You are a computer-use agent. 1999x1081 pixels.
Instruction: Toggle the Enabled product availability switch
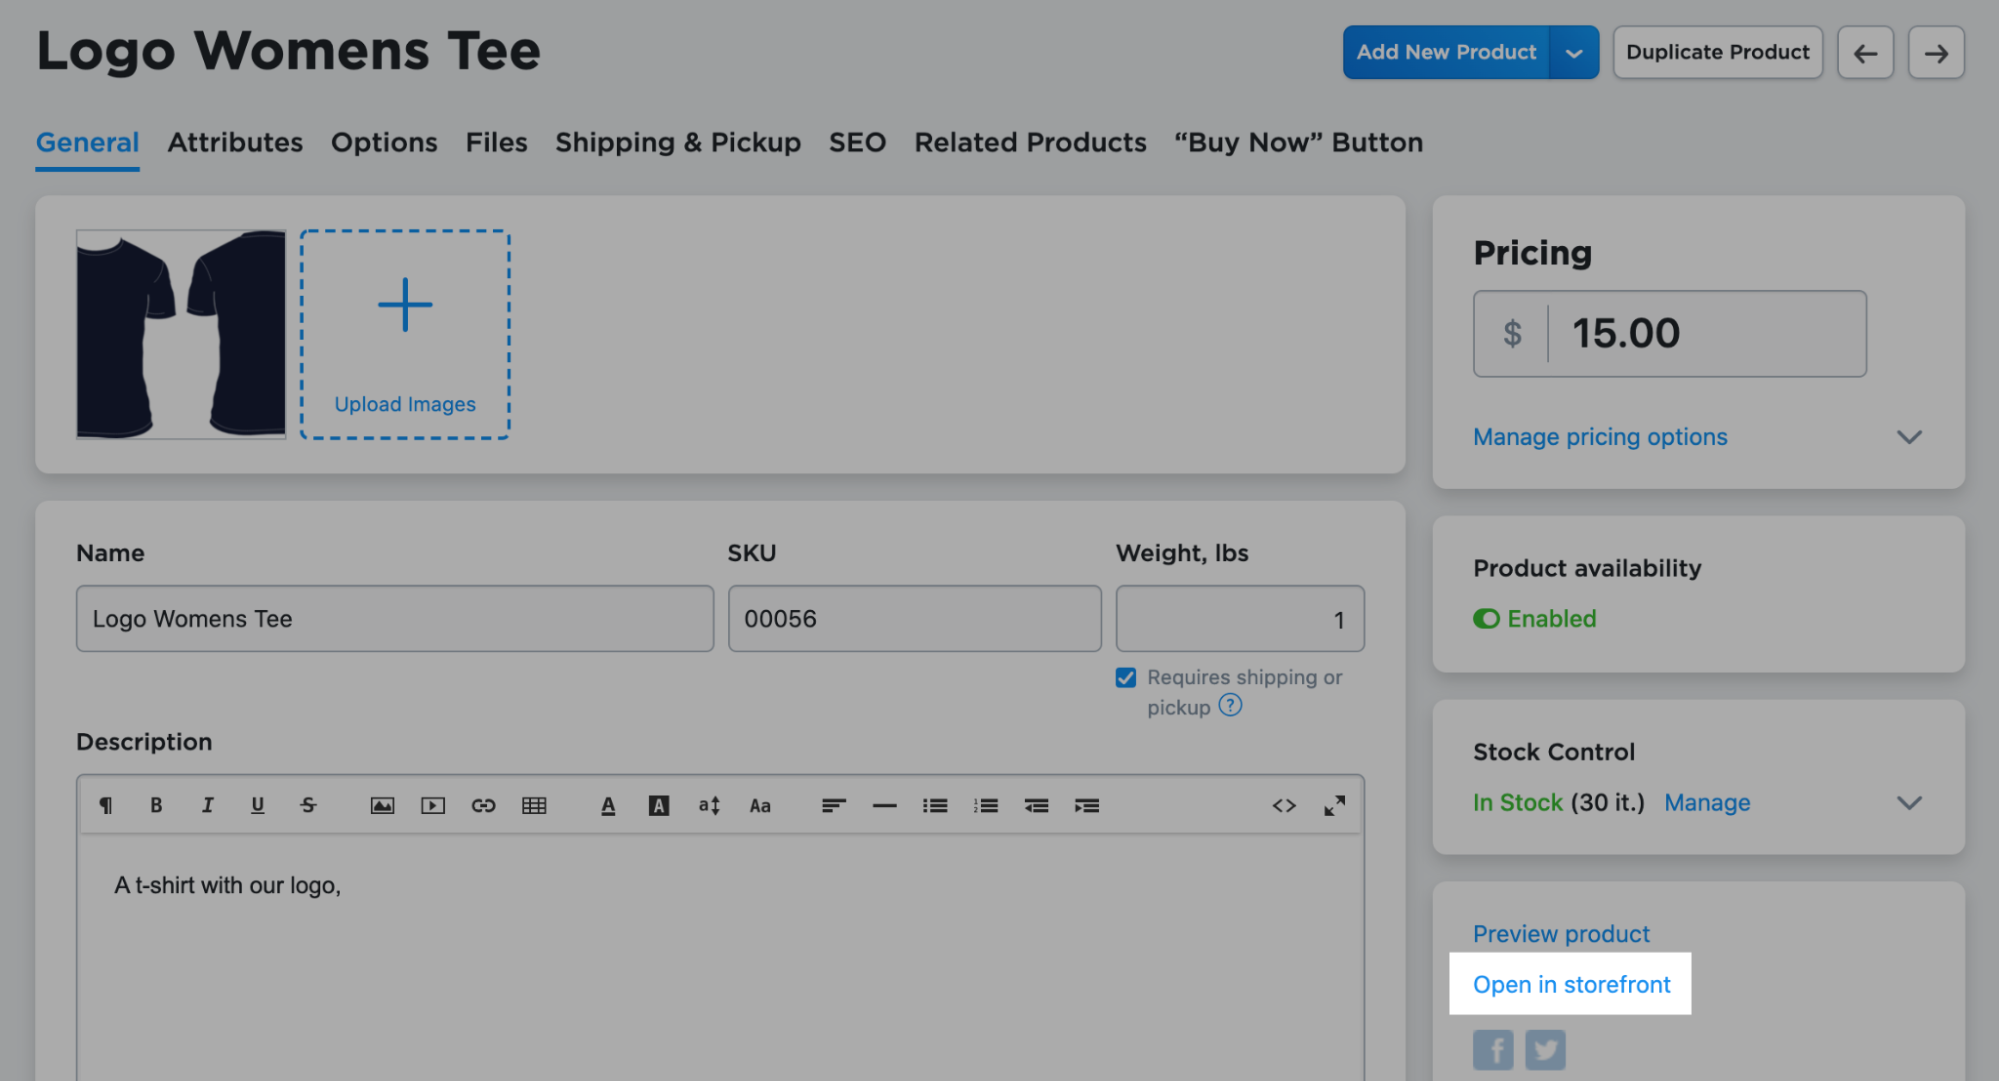(1486, 619)
